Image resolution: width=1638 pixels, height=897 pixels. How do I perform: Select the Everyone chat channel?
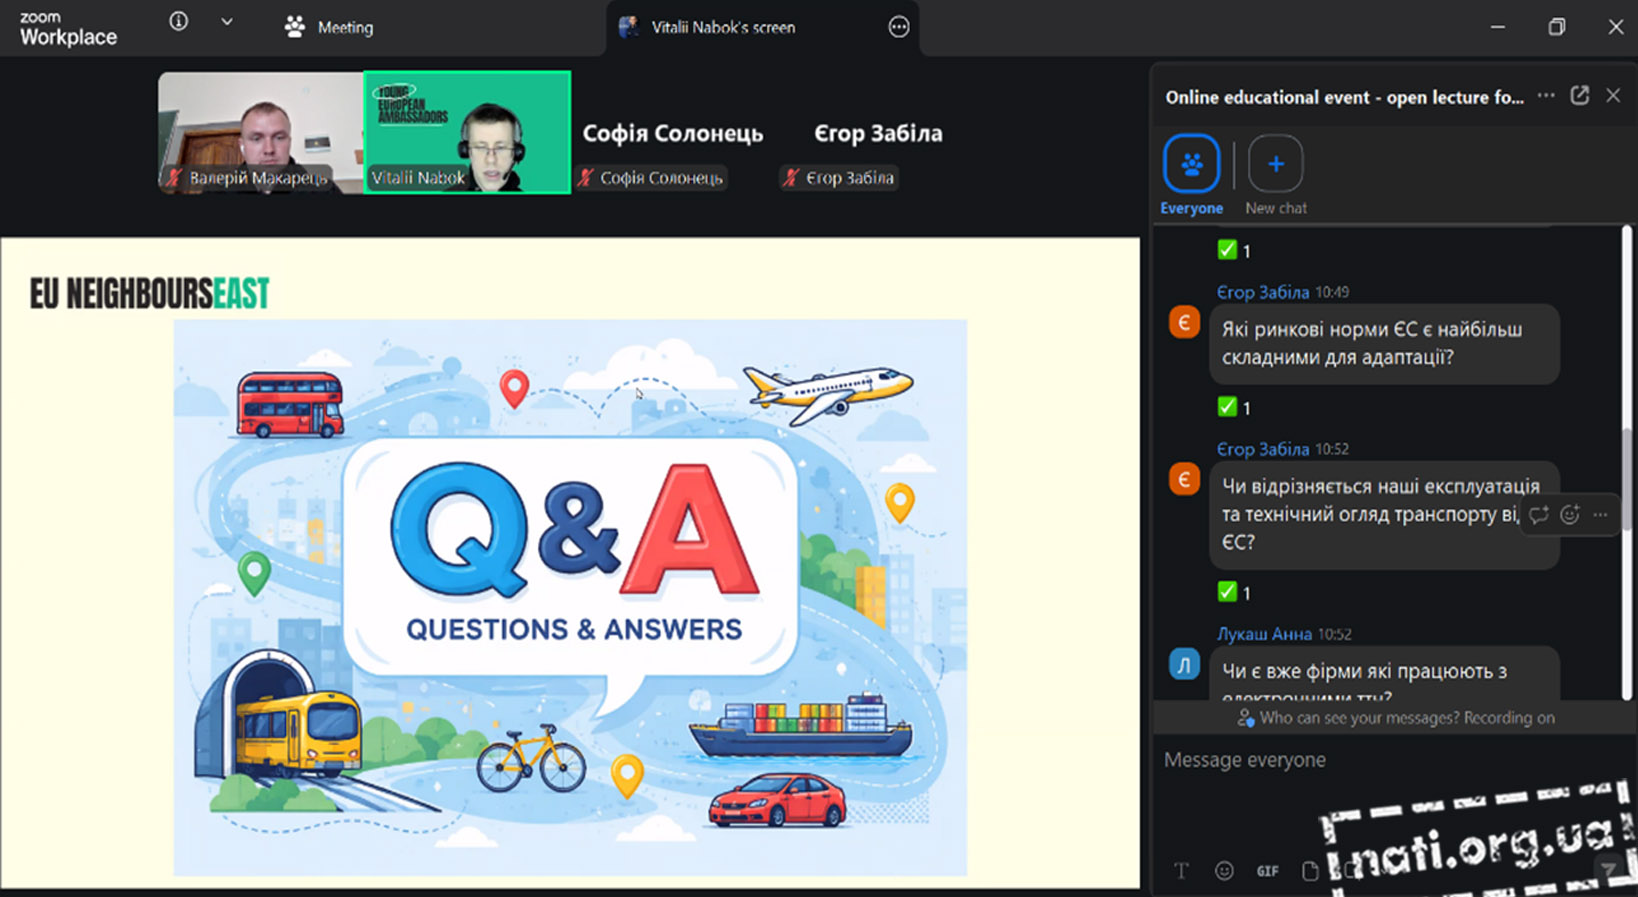tap(1191, 164)
